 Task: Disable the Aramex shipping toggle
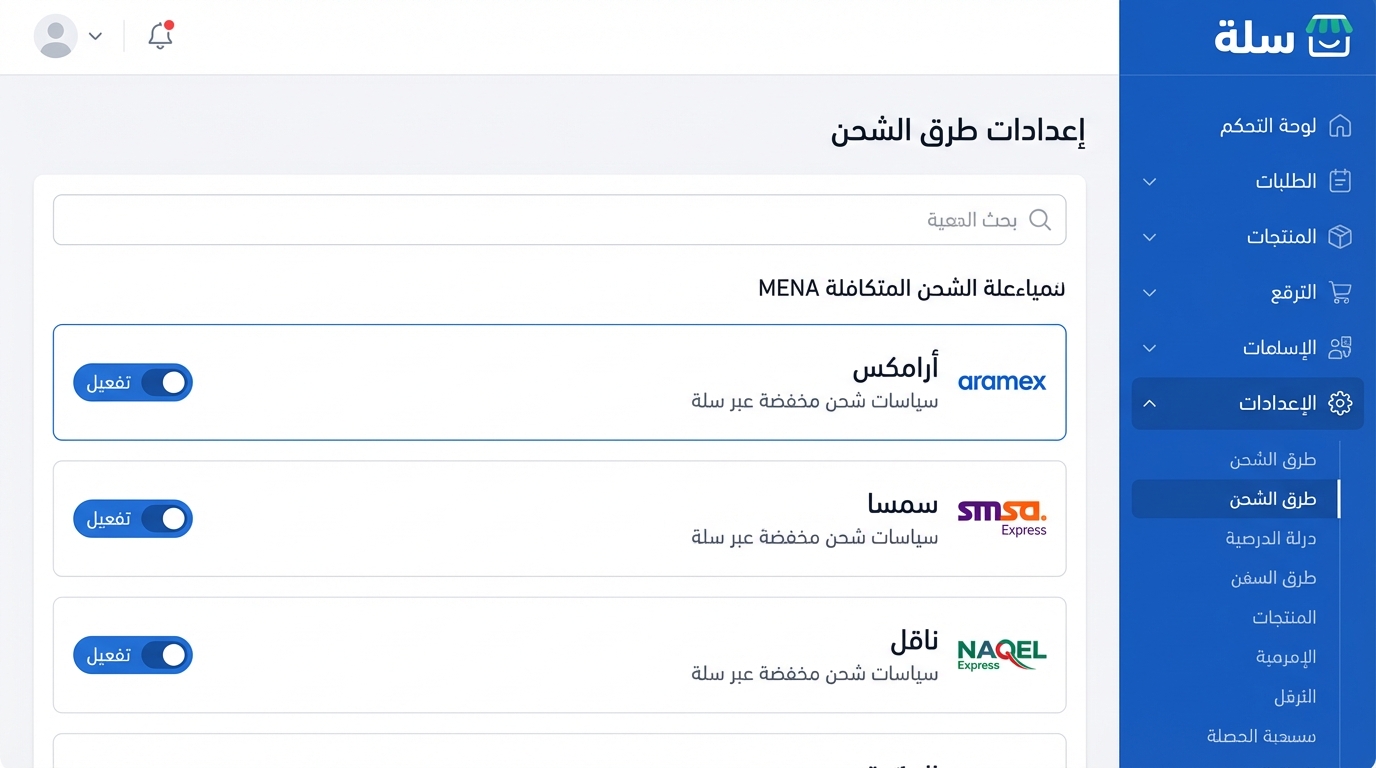pos(133,382)
